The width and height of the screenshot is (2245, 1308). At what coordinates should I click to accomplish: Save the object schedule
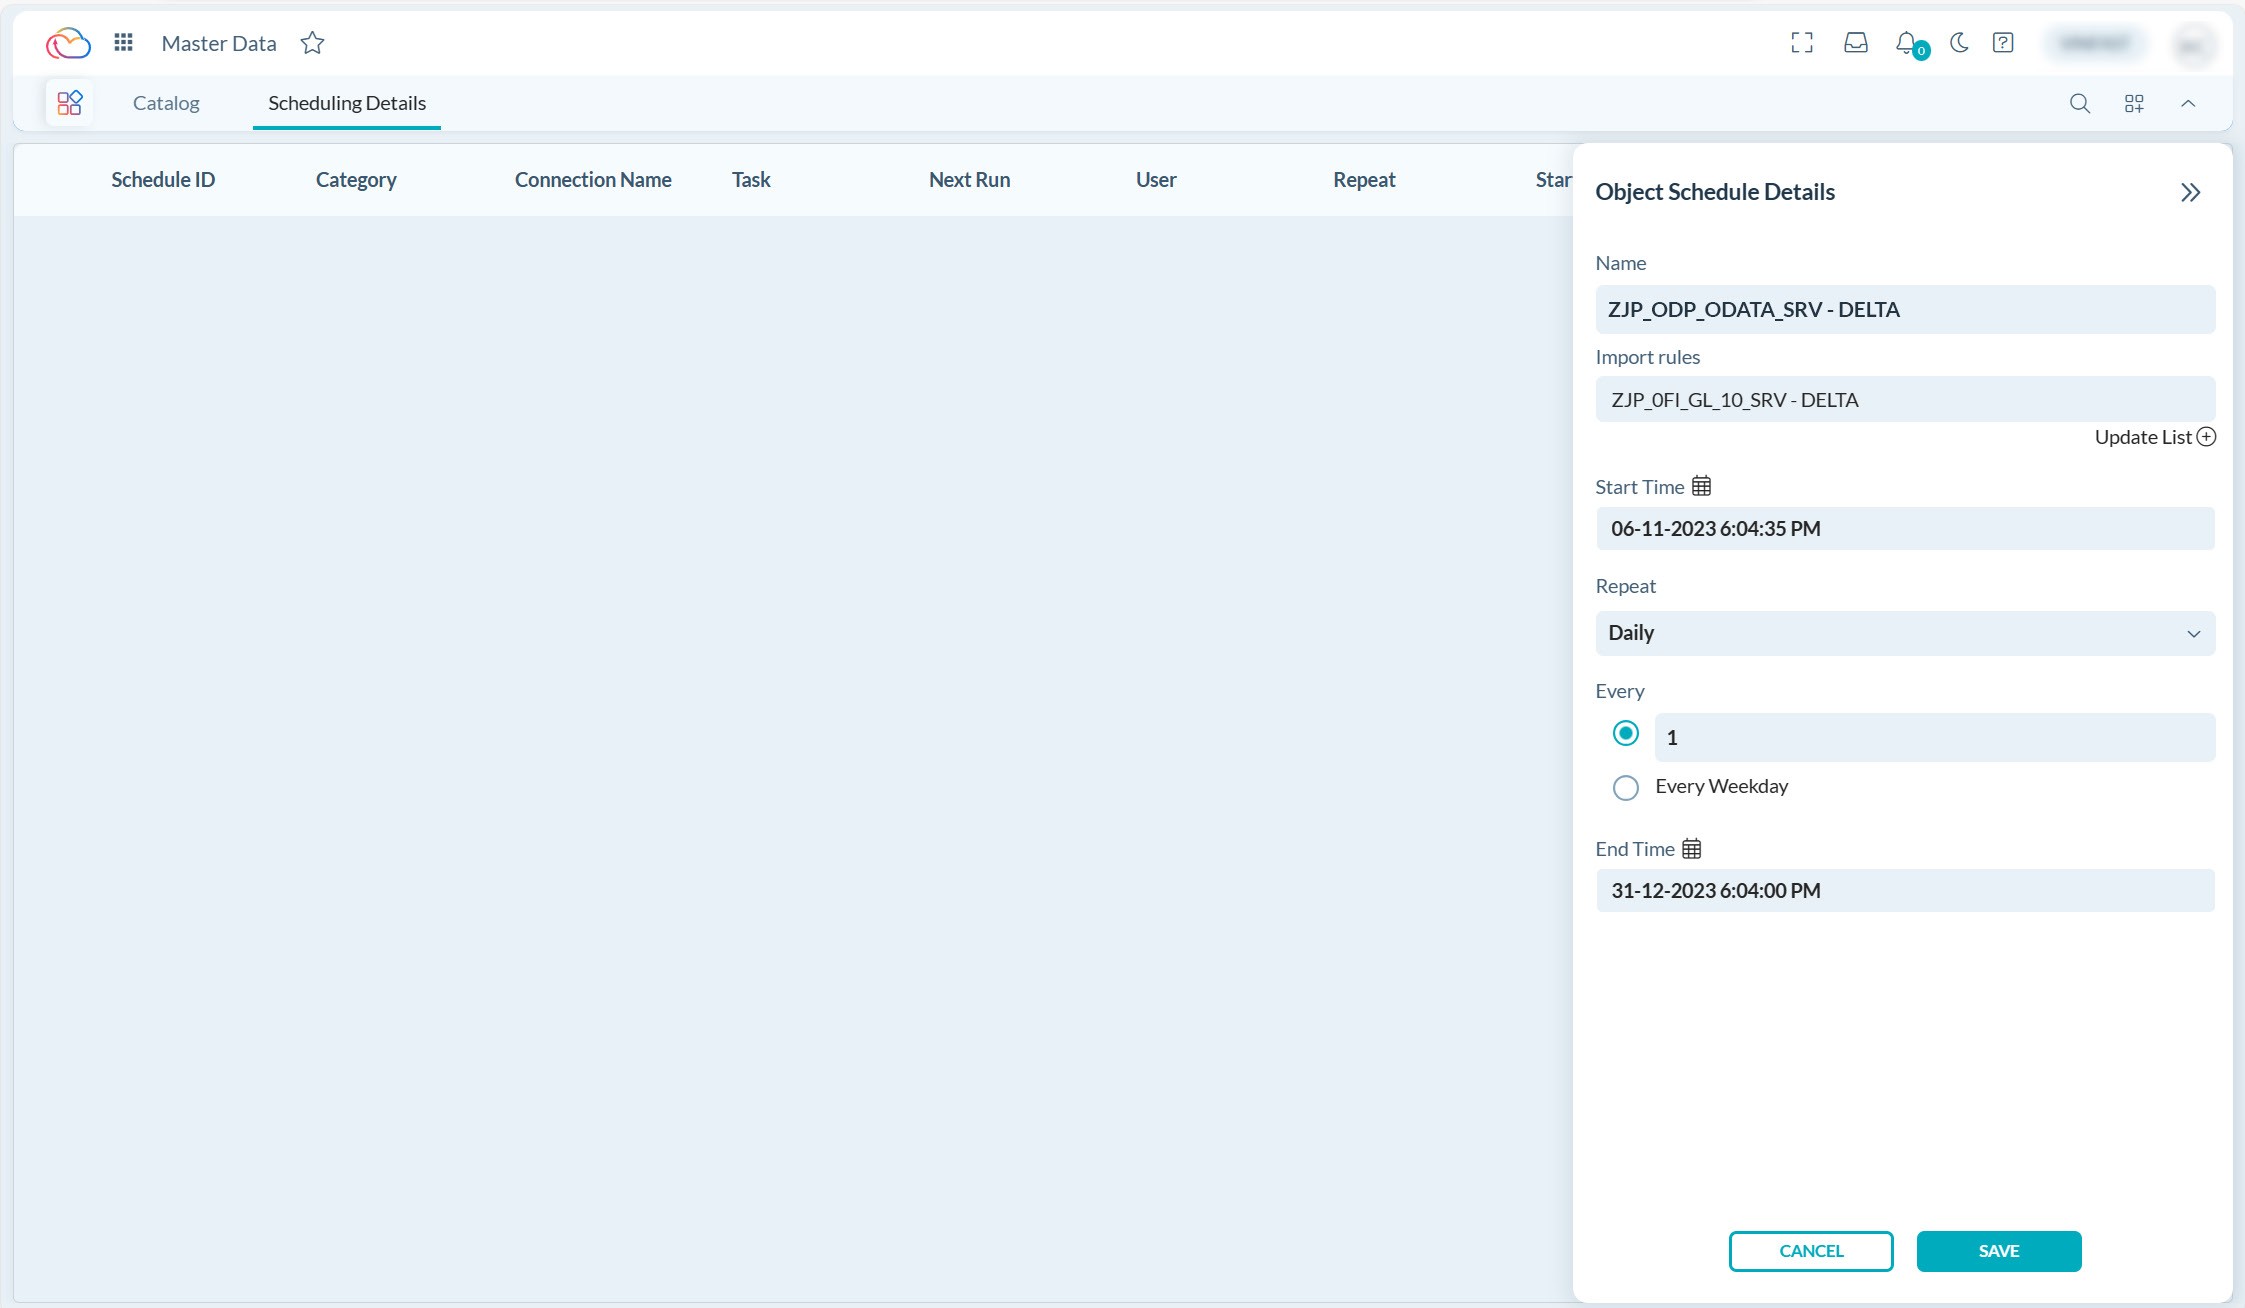click(x=1999, y=1250)
